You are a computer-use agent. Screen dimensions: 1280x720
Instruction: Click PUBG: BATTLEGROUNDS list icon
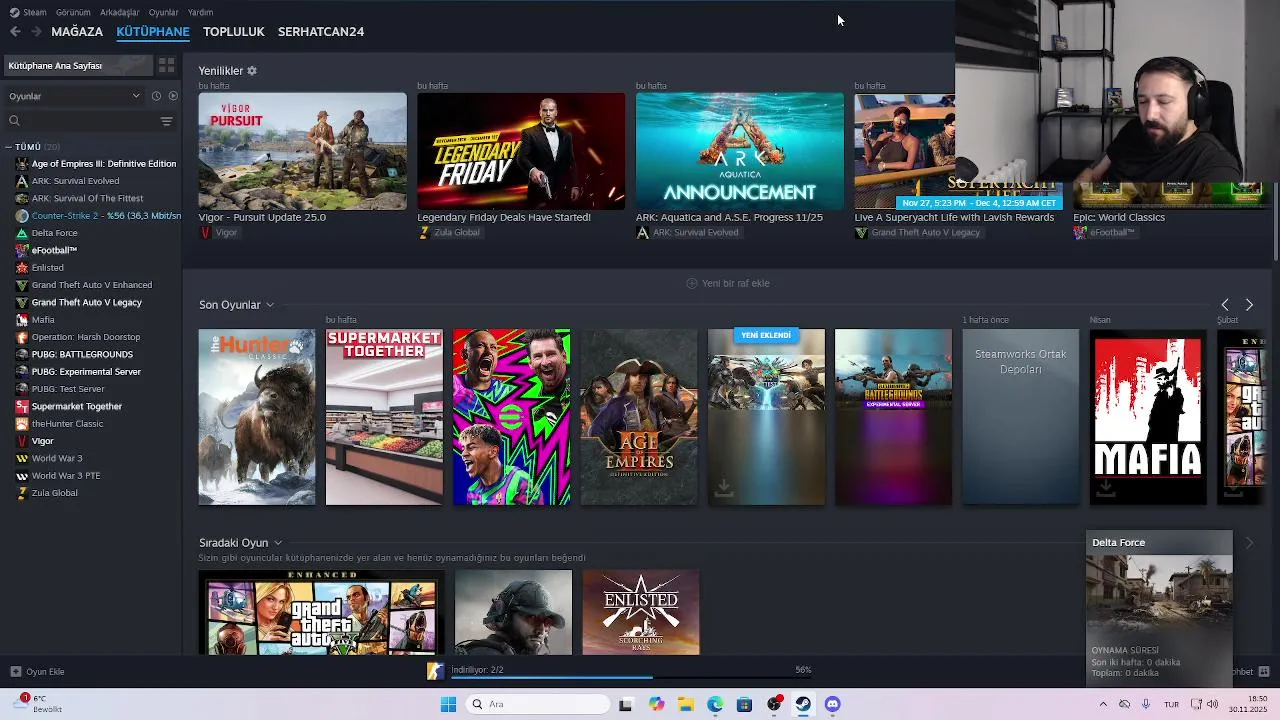(x=22, y=354)
